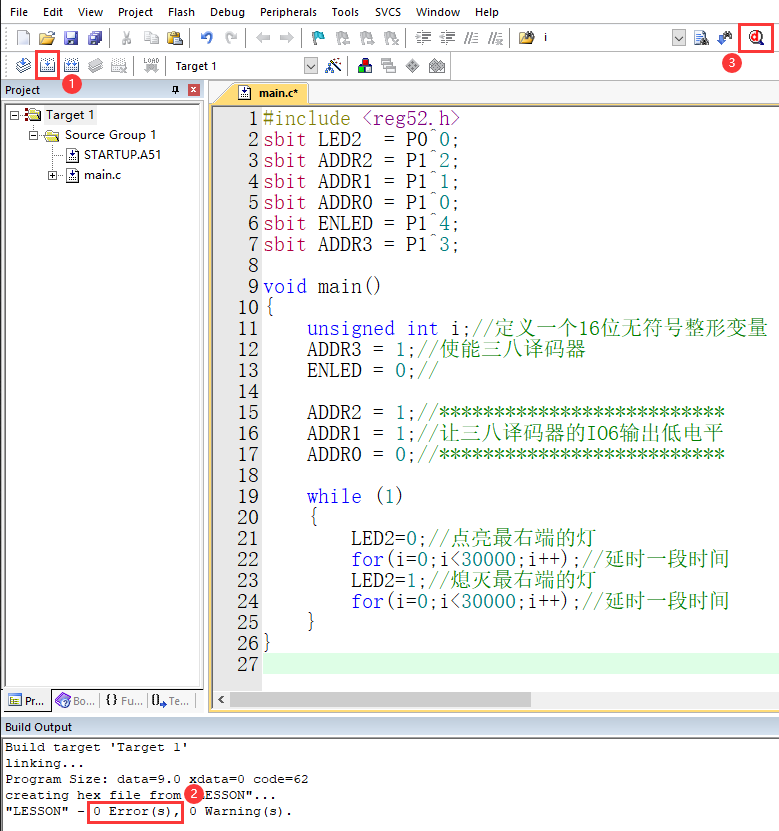Start the debug session icon
The image size is (779, 831).
756,38
